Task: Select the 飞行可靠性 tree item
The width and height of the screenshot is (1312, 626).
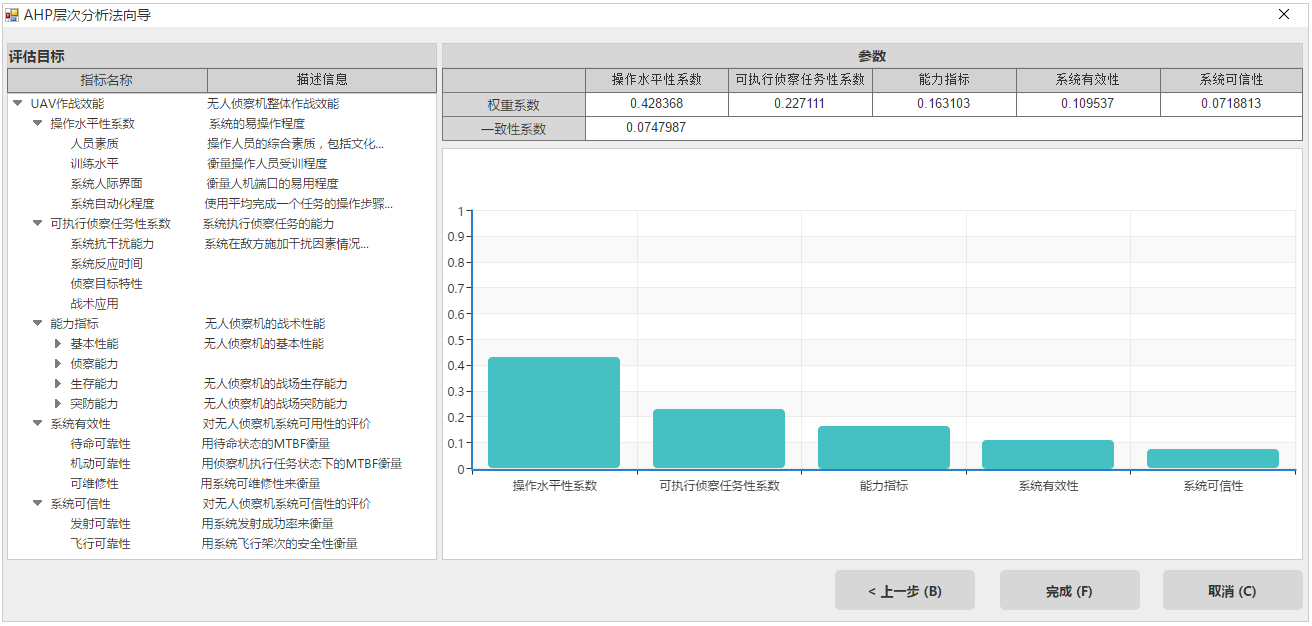Action: 100,544
